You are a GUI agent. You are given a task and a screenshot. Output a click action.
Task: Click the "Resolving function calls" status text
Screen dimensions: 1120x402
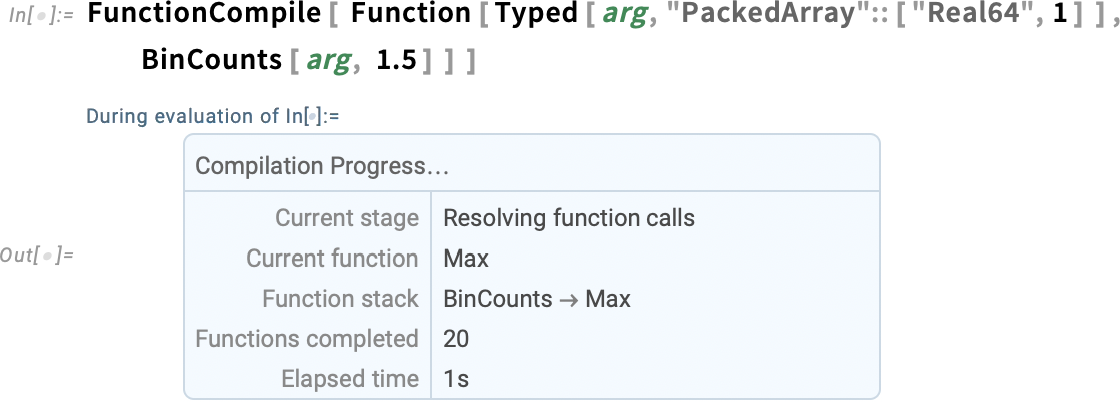[569, 218]
